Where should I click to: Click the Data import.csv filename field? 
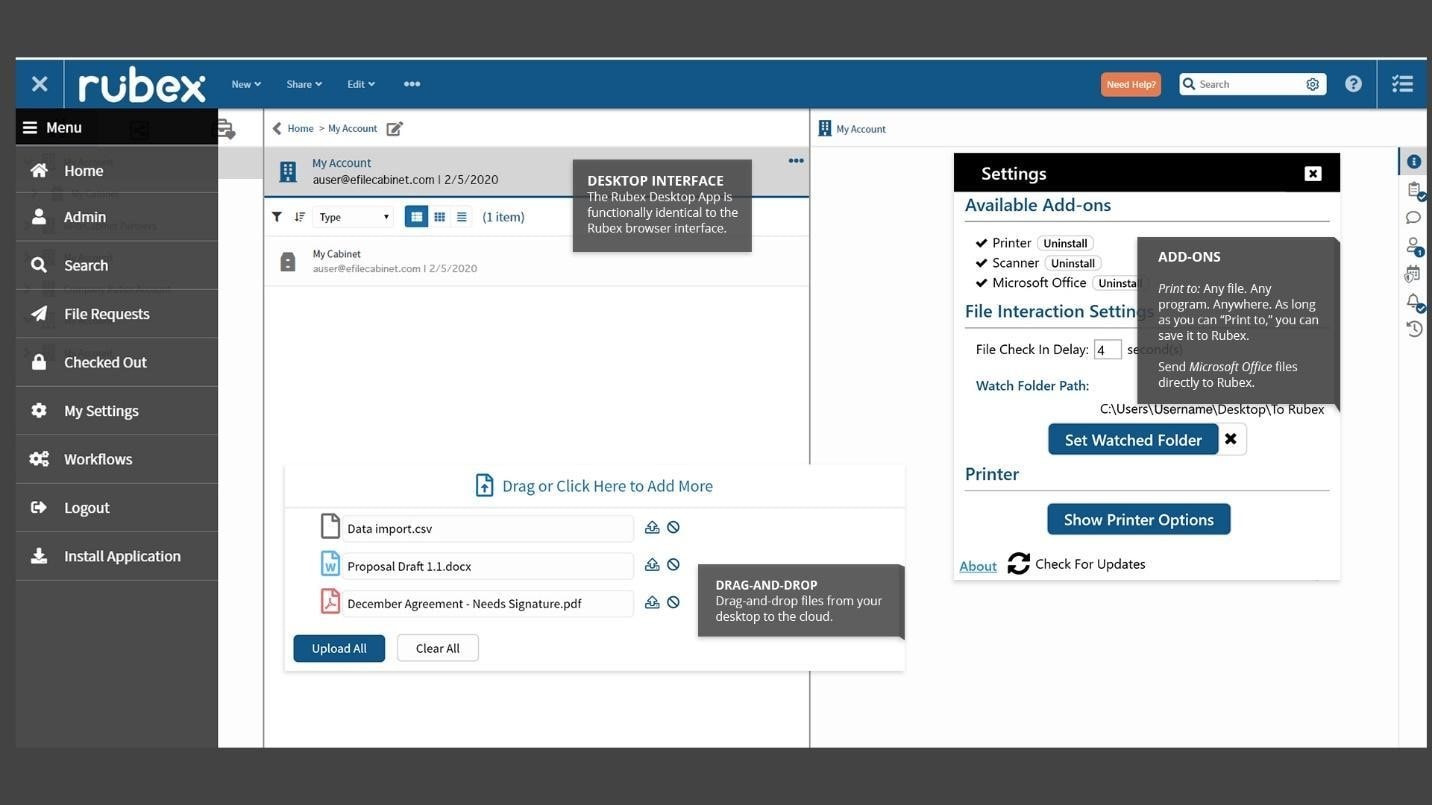488,528
